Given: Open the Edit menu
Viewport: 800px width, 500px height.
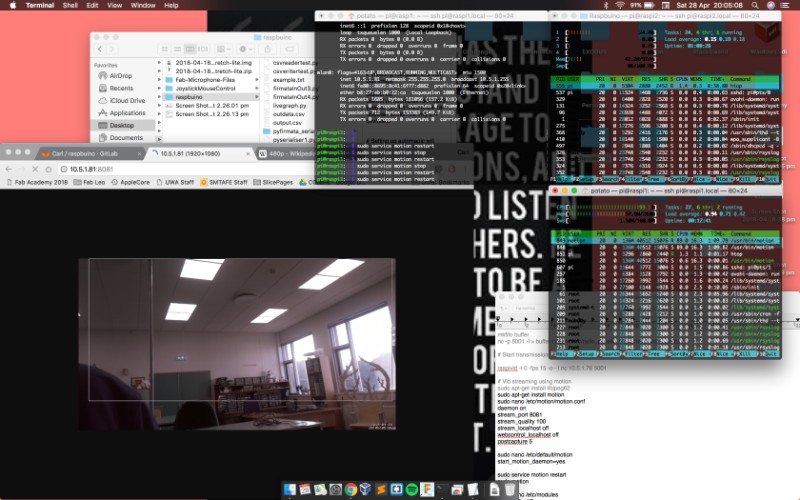Looking at the screenshot, I should click(92, 5).
